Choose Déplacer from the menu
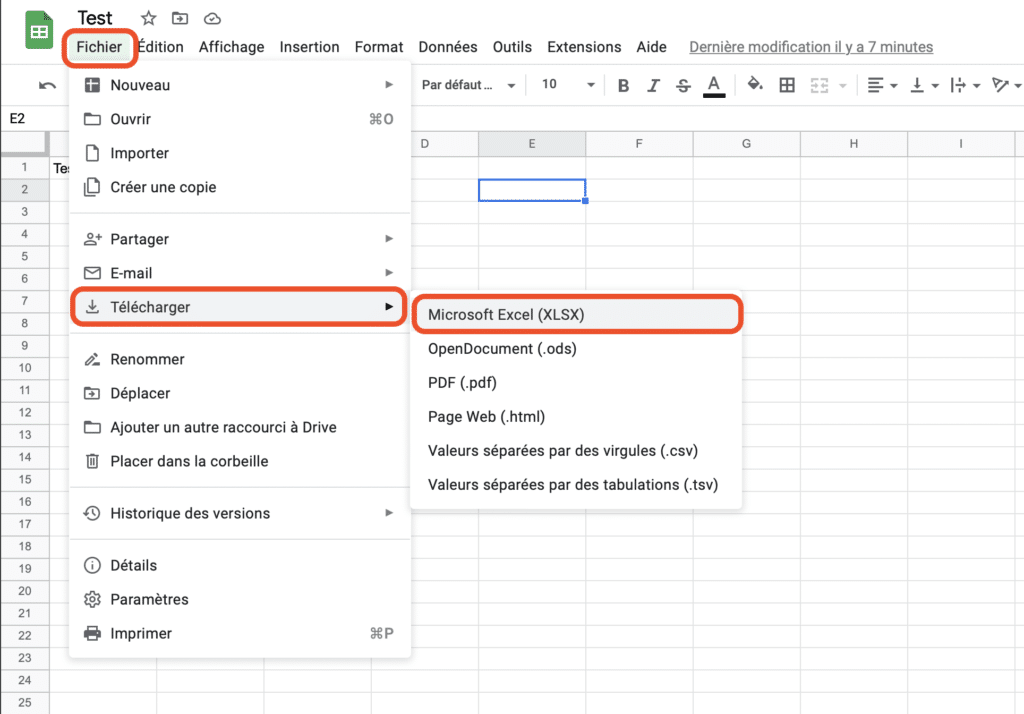1024x714 pixels. 240,393
